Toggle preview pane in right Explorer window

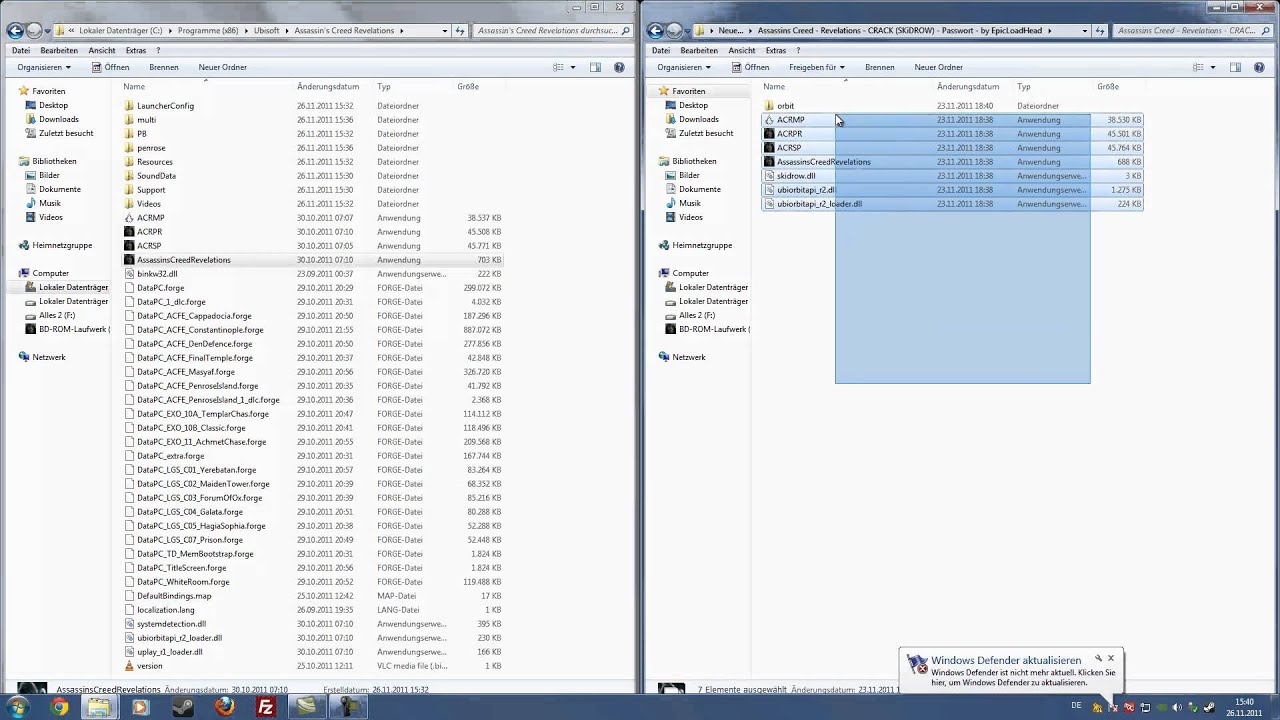[x=1235, y=67]
